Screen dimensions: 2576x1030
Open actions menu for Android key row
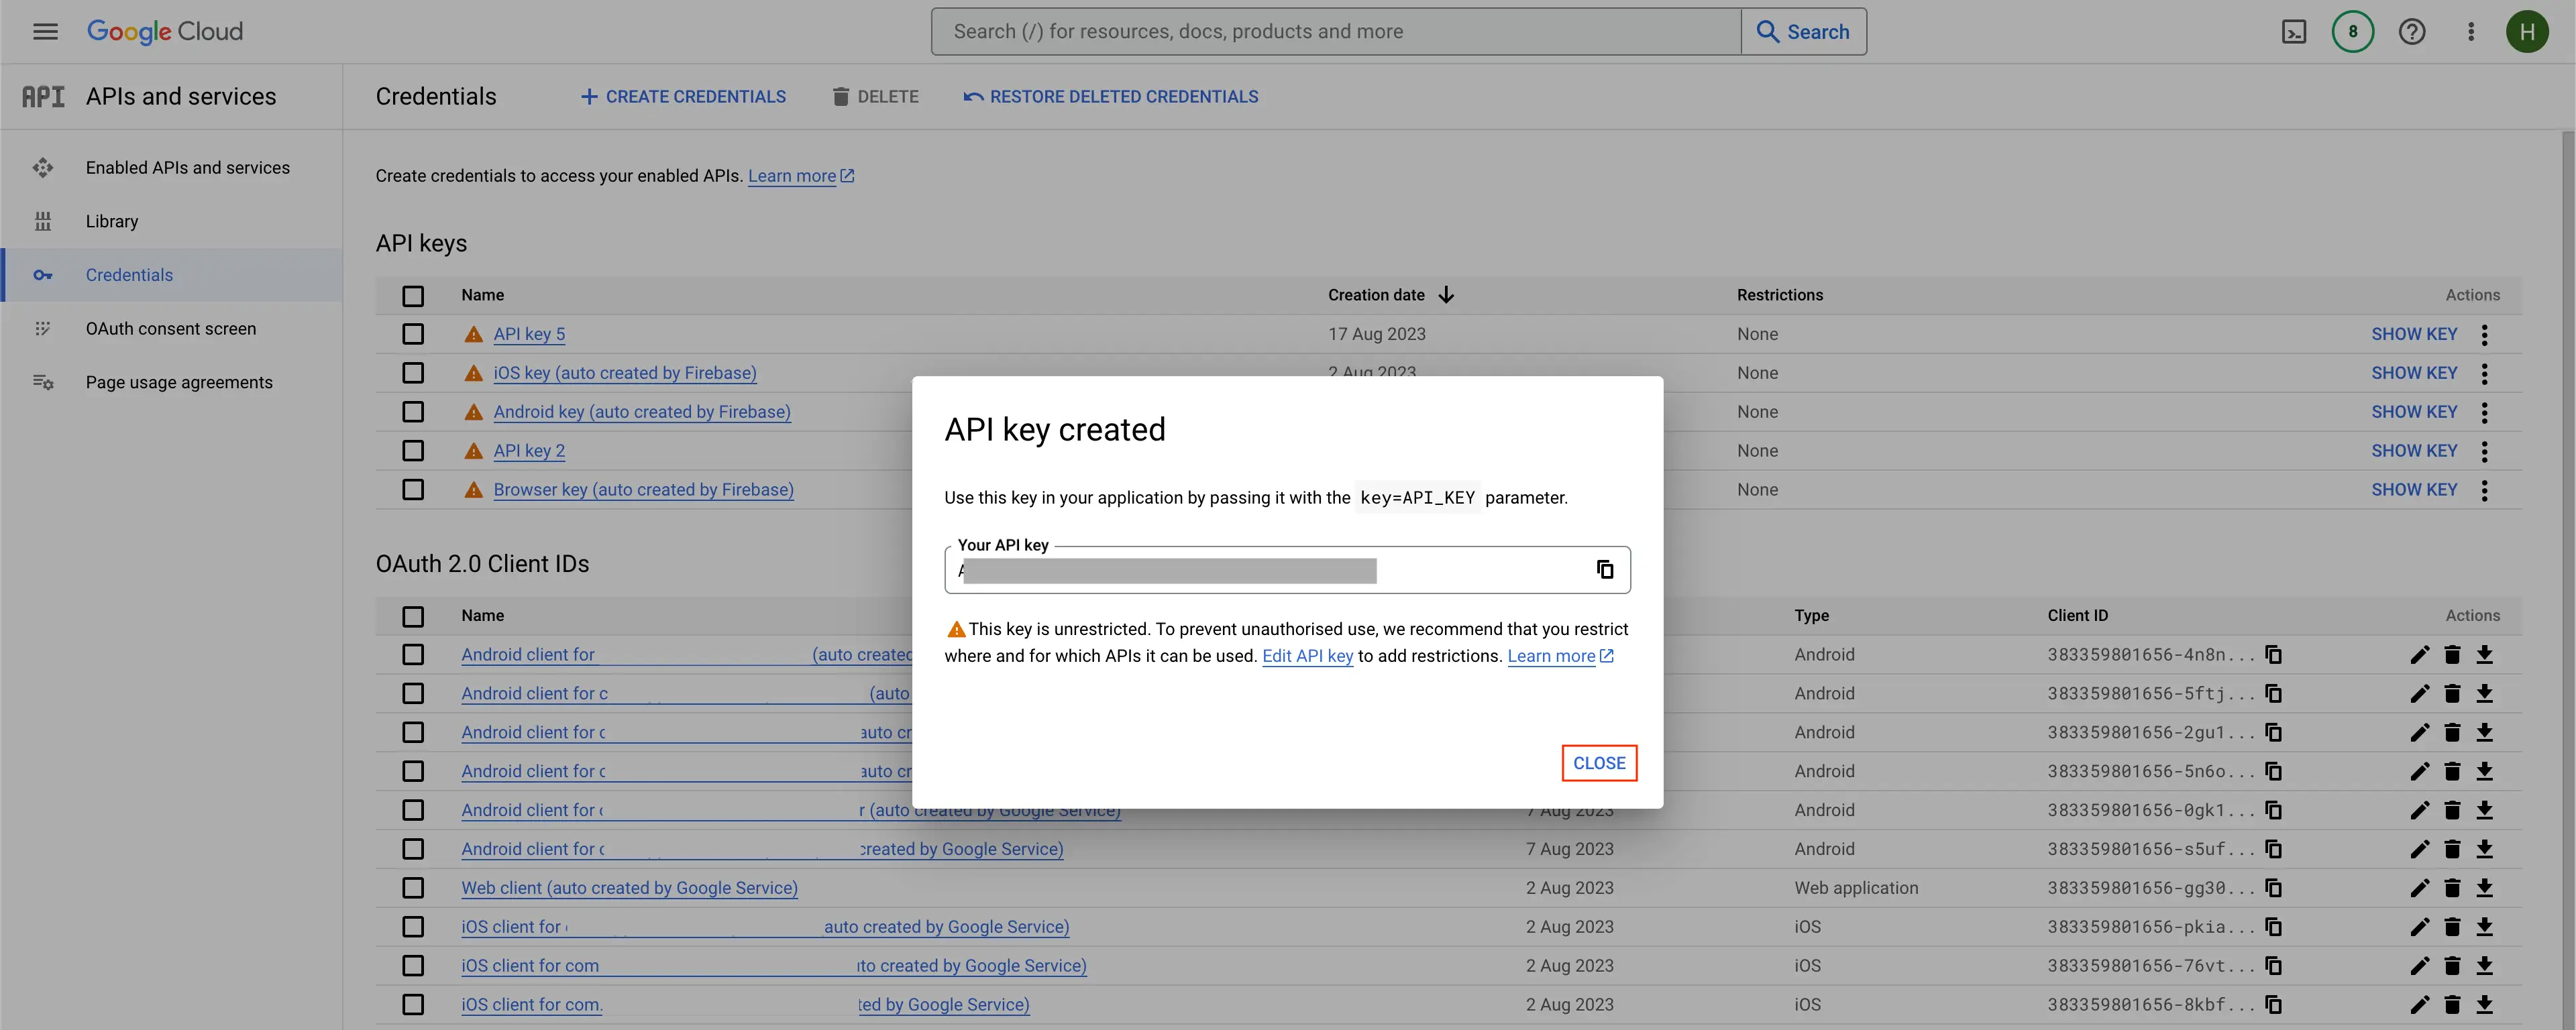(x=2485, y=412)
